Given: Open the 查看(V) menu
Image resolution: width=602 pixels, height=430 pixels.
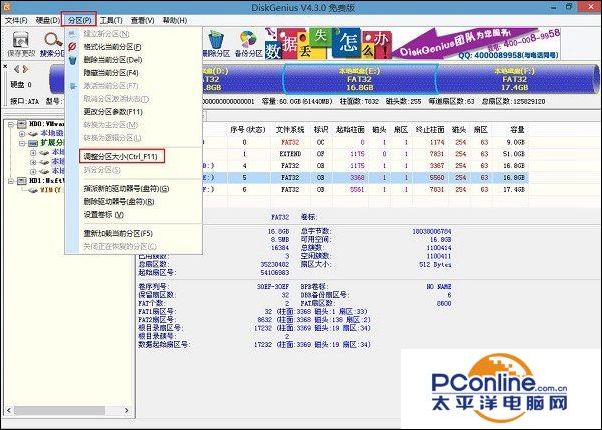Looking at the screenshot, I should [x=142, y=20].
